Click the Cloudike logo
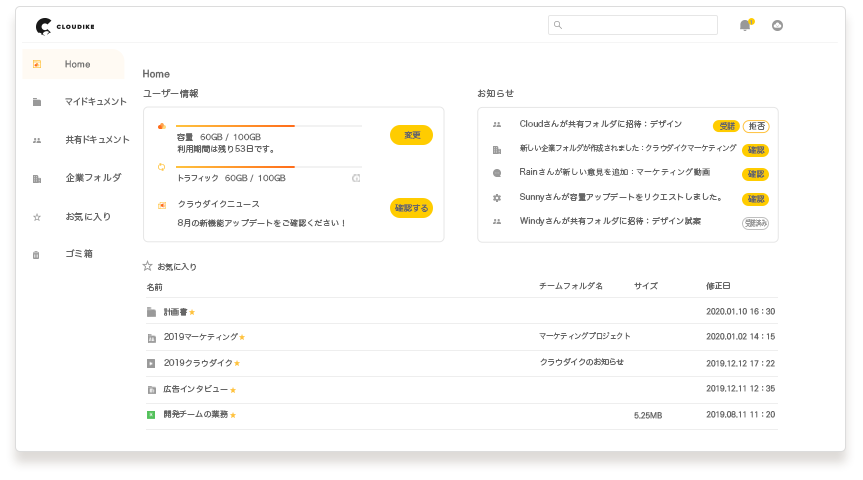This screenshot has width=863, height=480. [x=65, y=26]
